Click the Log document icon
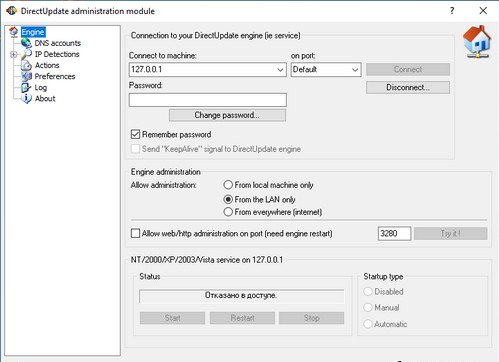Image resolution: width=499 pixels, height=362 pixels. point(26,88)
